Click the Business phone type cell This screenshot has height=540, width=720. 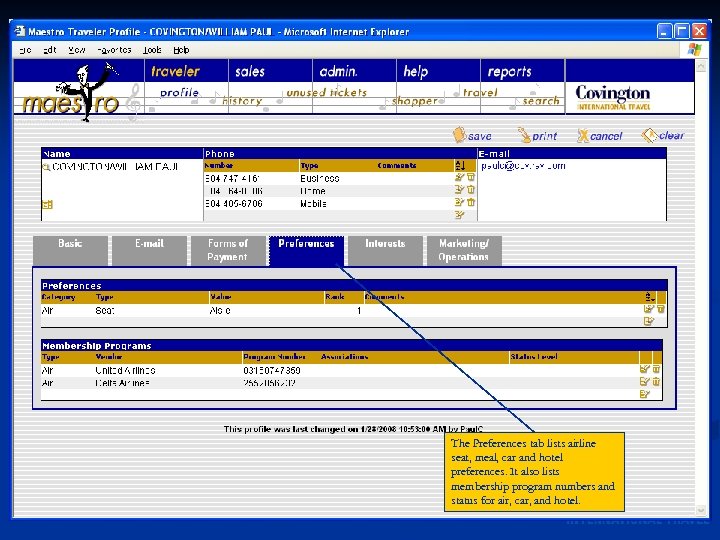pyautogui.click(x=320, y=178)
